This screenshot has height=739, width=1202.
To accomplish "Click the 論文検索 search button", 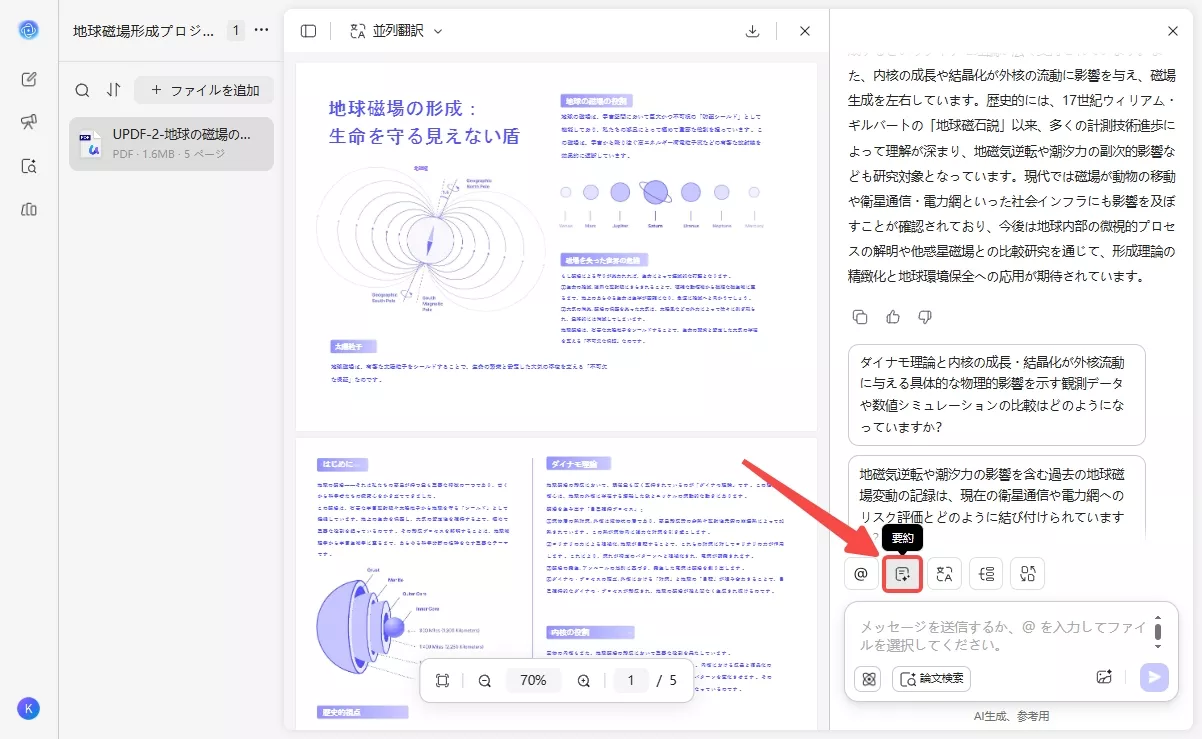I will (930, 678).
